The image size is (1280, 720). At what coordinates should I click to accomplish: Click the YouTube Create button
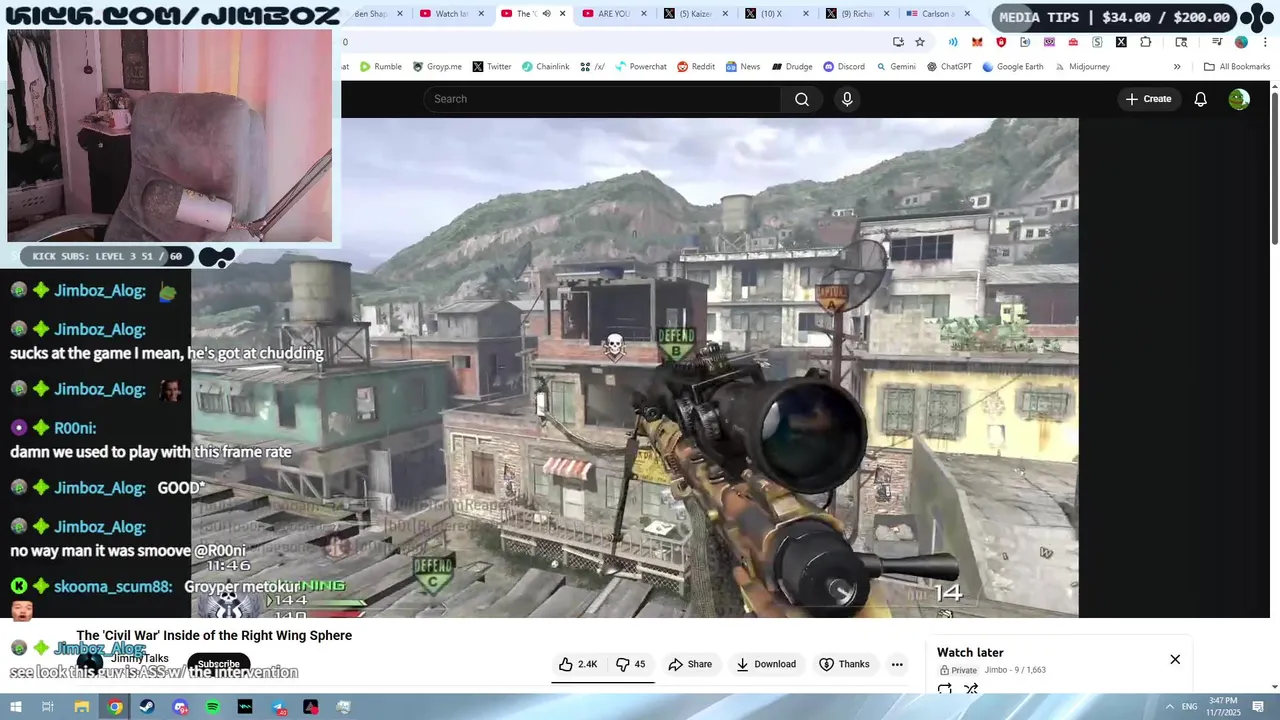(1148, 99)
